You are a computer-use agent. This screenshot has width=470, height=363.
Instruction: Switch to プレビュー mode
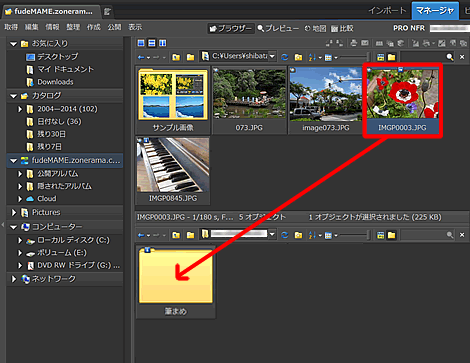point(278,28)
